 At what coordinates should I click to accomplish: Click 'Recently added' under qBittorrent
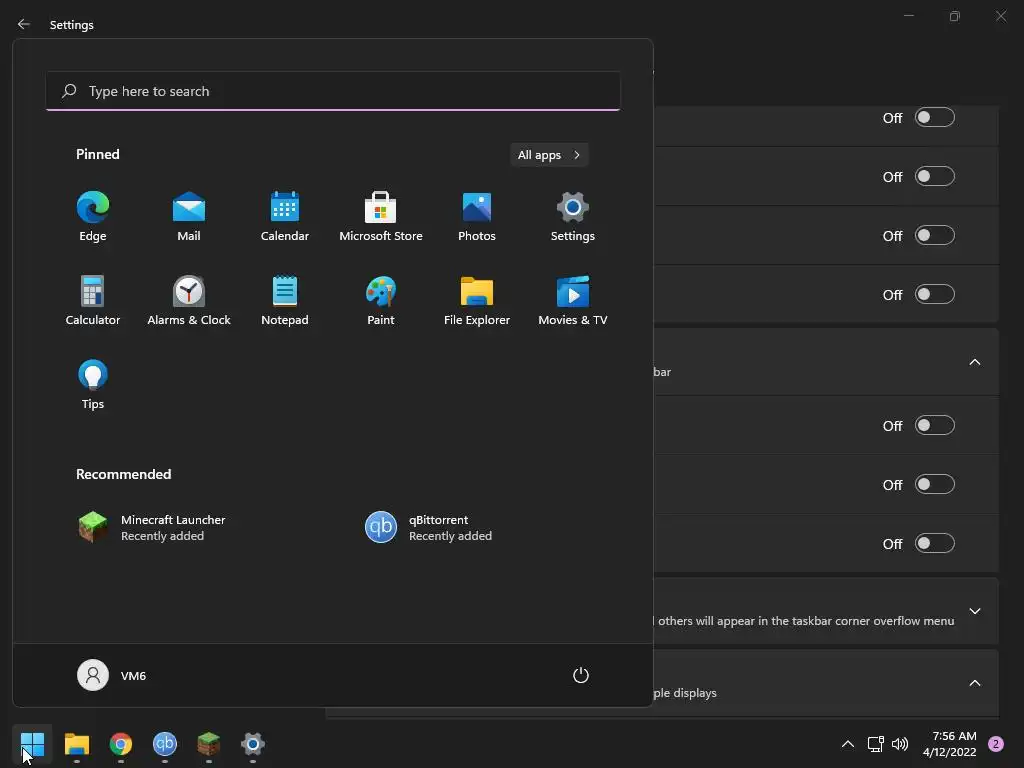[x=450, y=536]
